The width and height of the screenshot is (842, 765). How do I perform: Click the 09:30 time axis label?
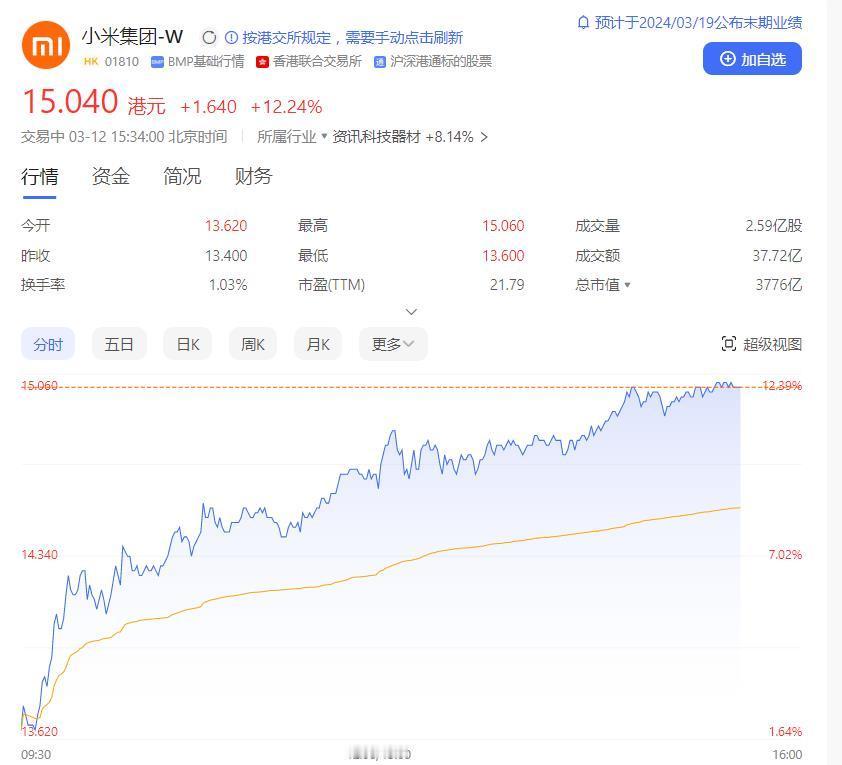(x=36, y=754)
